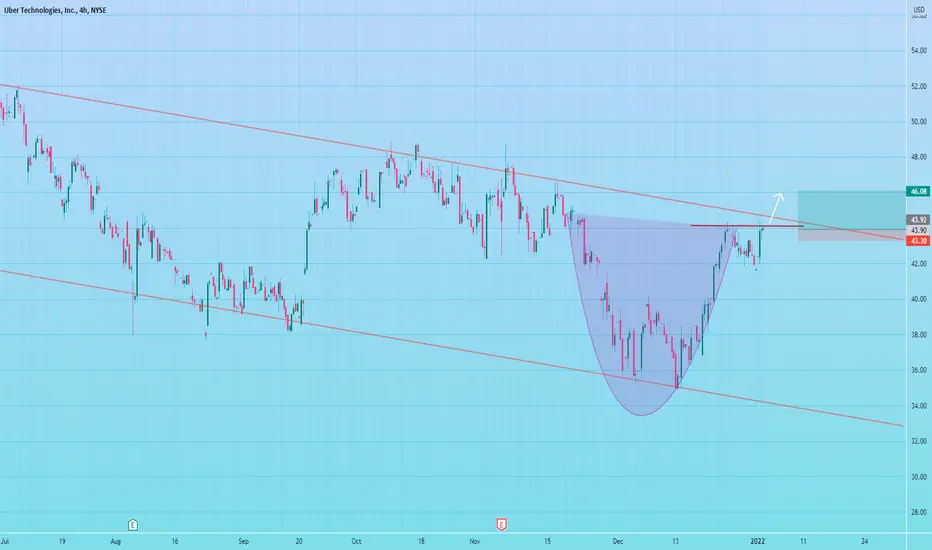Click the Uber Technologies, Inc. chart title
932x550 pixels.
tap(55, 10)
